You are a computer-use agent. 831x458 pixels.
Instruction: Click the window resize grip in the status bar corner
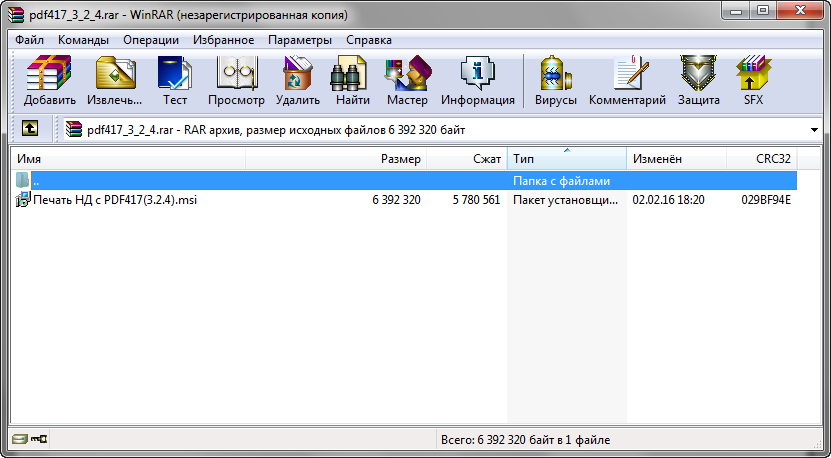tap(816, 442)
